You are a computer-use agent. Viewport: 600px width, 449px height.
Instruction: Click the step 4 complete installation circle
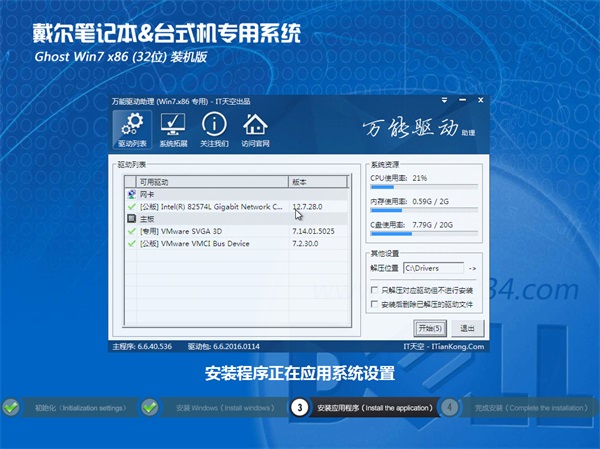pos(450,407)
